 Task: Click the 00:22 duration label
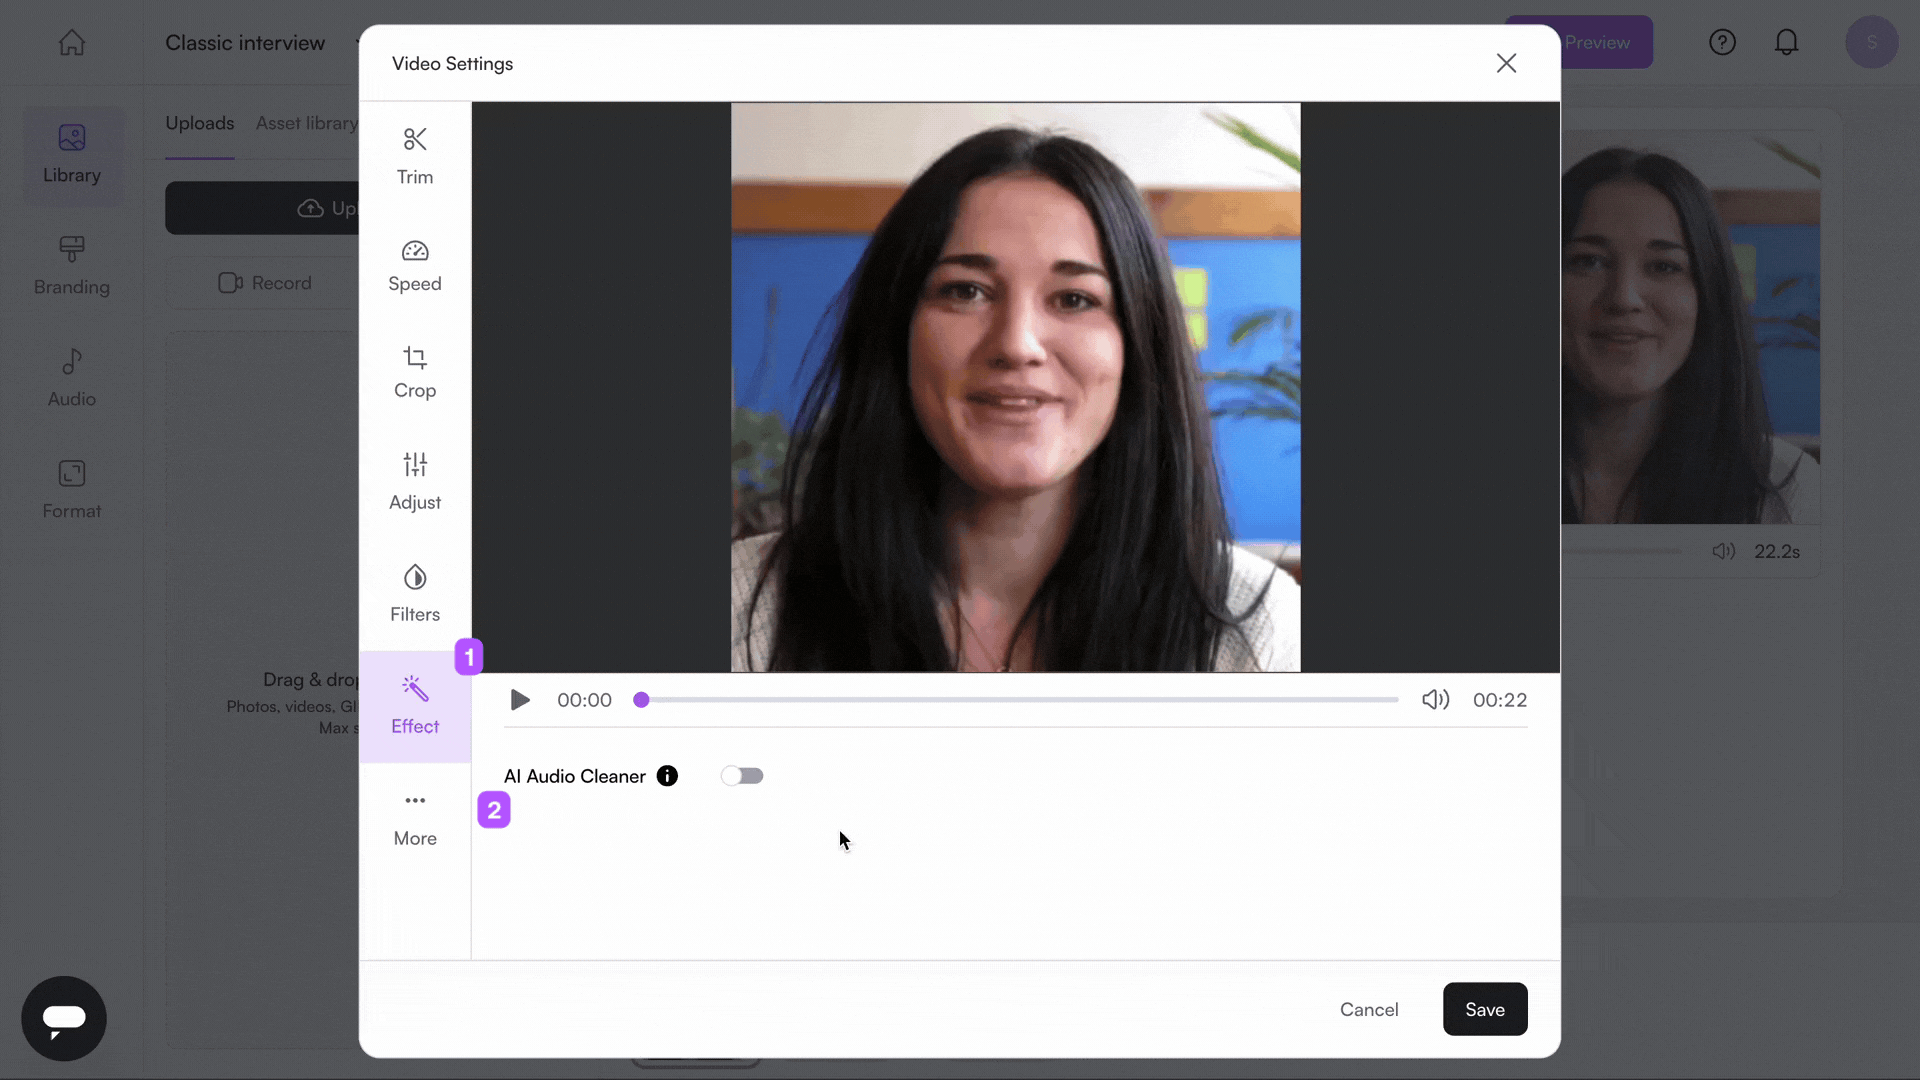coord(1500,700)
